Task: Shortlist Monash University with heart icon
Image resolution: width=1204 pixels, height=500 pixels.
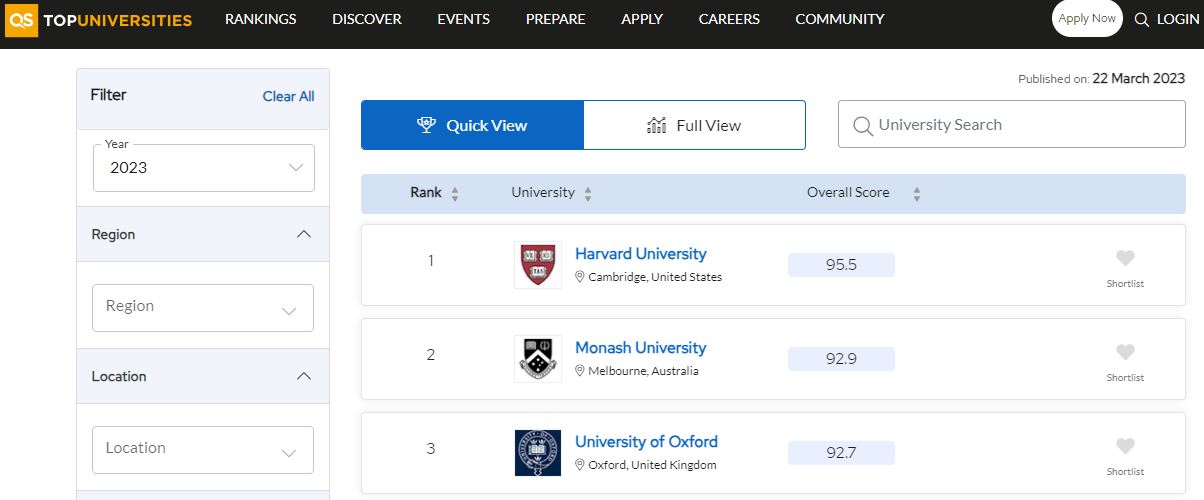Action: click(x=1125, y=353)
